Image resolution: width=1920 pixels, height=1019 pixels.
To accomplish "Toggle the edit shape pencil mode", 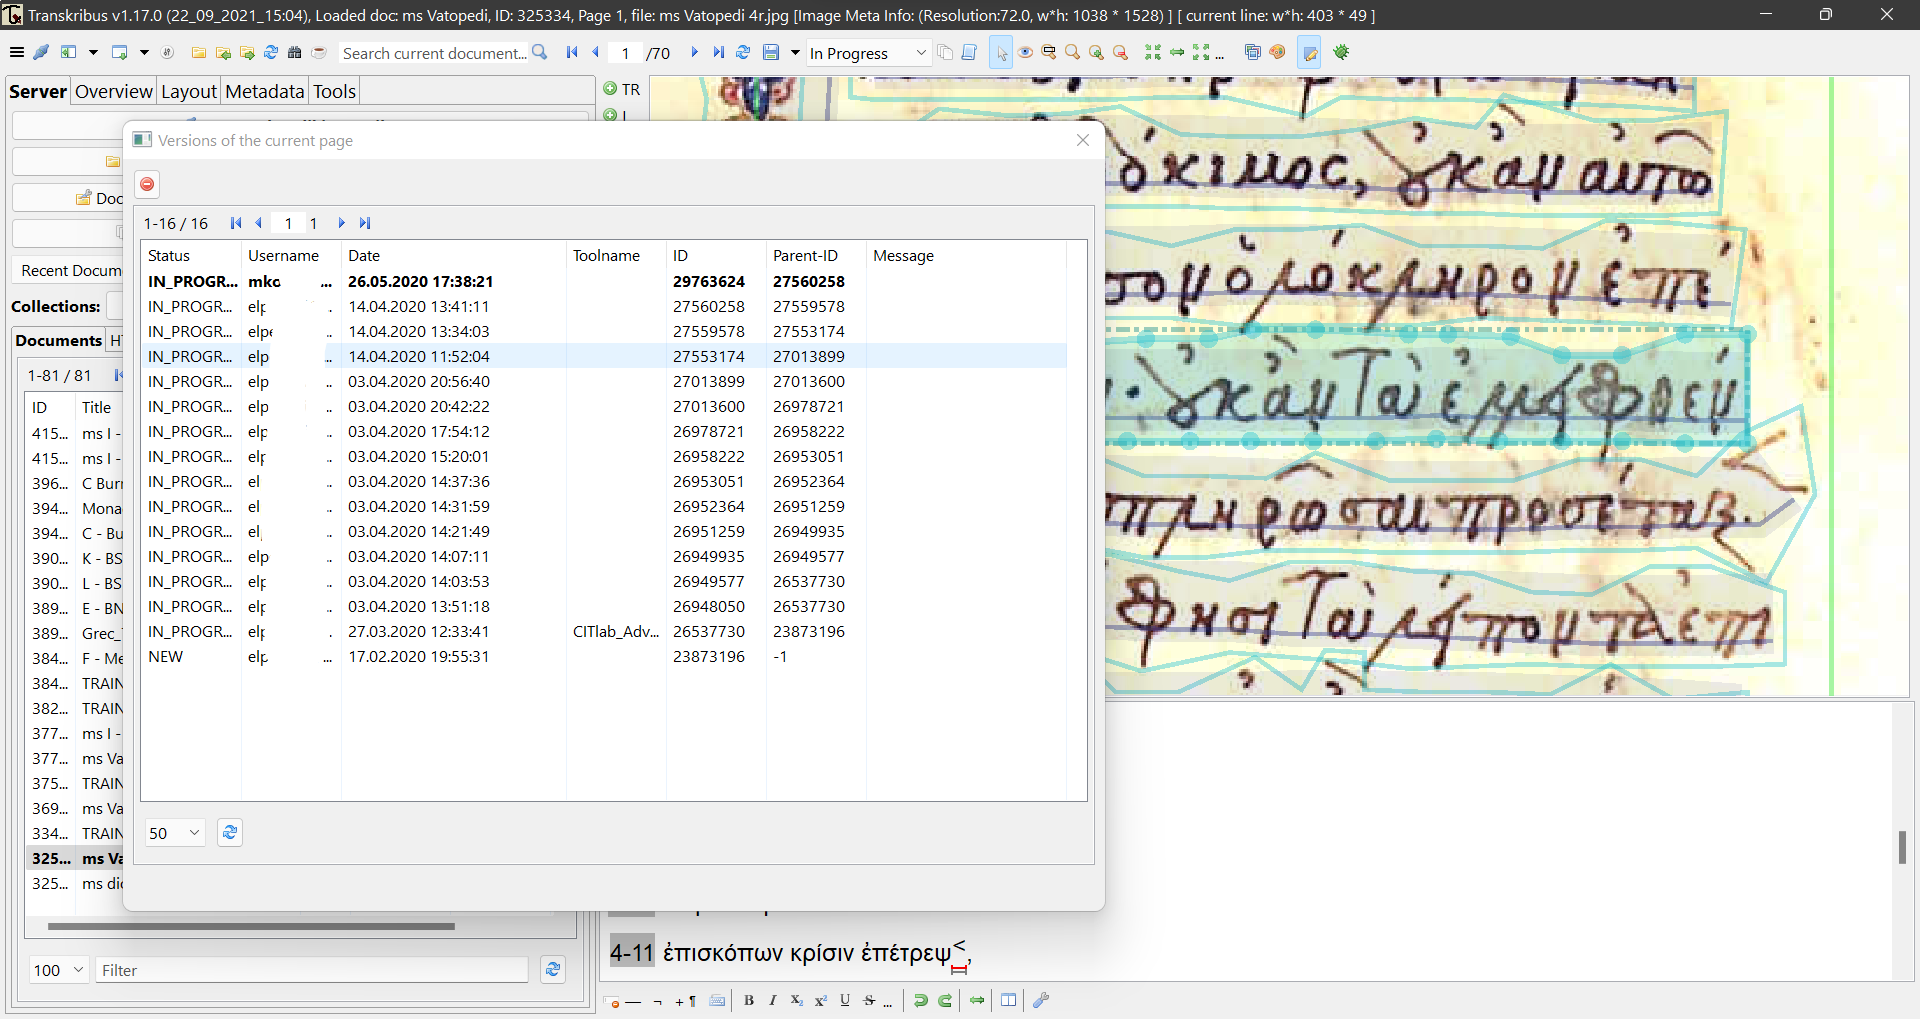I will click(x=1310, y=52).
